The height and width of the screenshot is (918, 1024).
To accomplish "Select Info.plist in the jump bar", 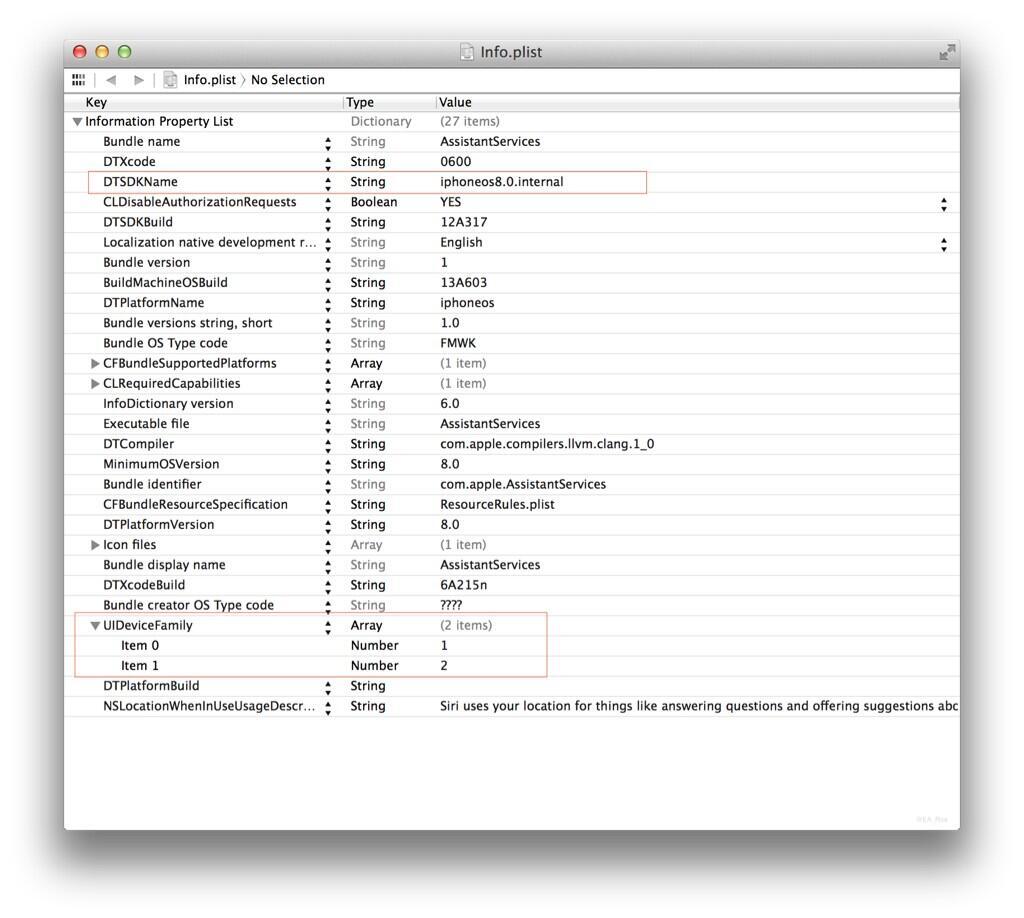I will coord(210,80).
